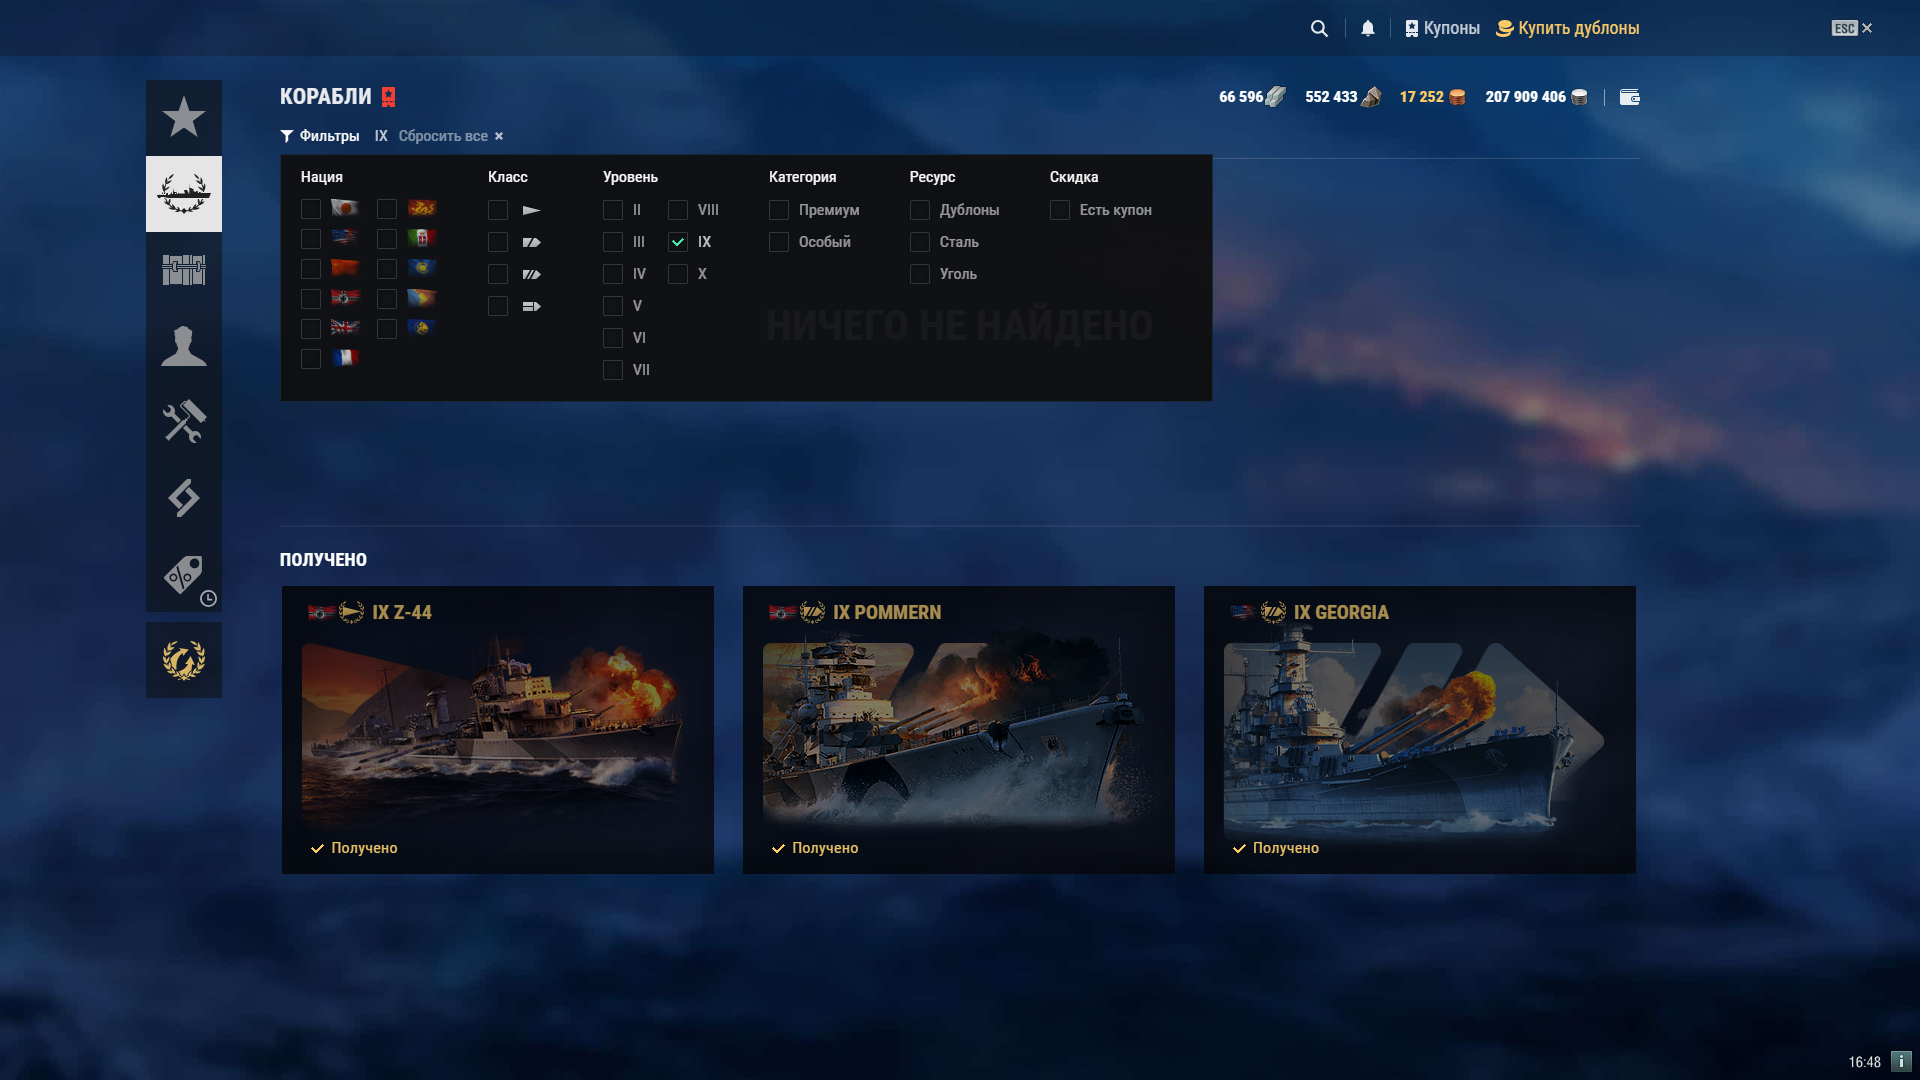1920x1080 pixels.
Task: Uncheck the tier IX checkbox
Action: [678, 242]
